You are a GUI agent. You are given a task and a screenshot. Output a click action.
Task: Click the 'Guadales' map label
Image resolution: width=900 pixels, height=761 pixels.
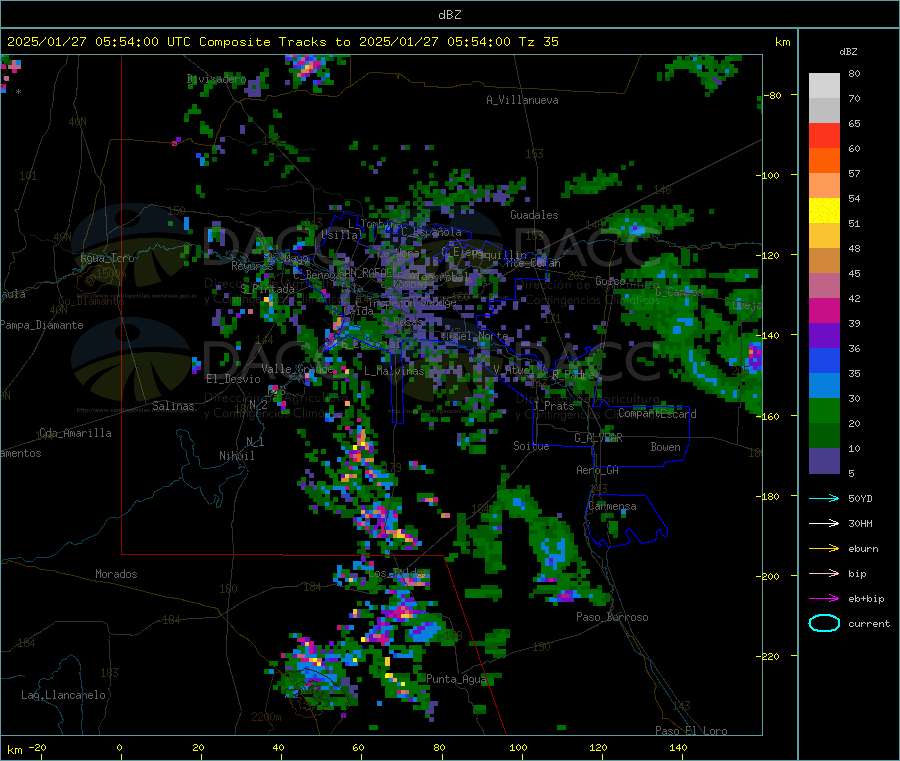534,215
